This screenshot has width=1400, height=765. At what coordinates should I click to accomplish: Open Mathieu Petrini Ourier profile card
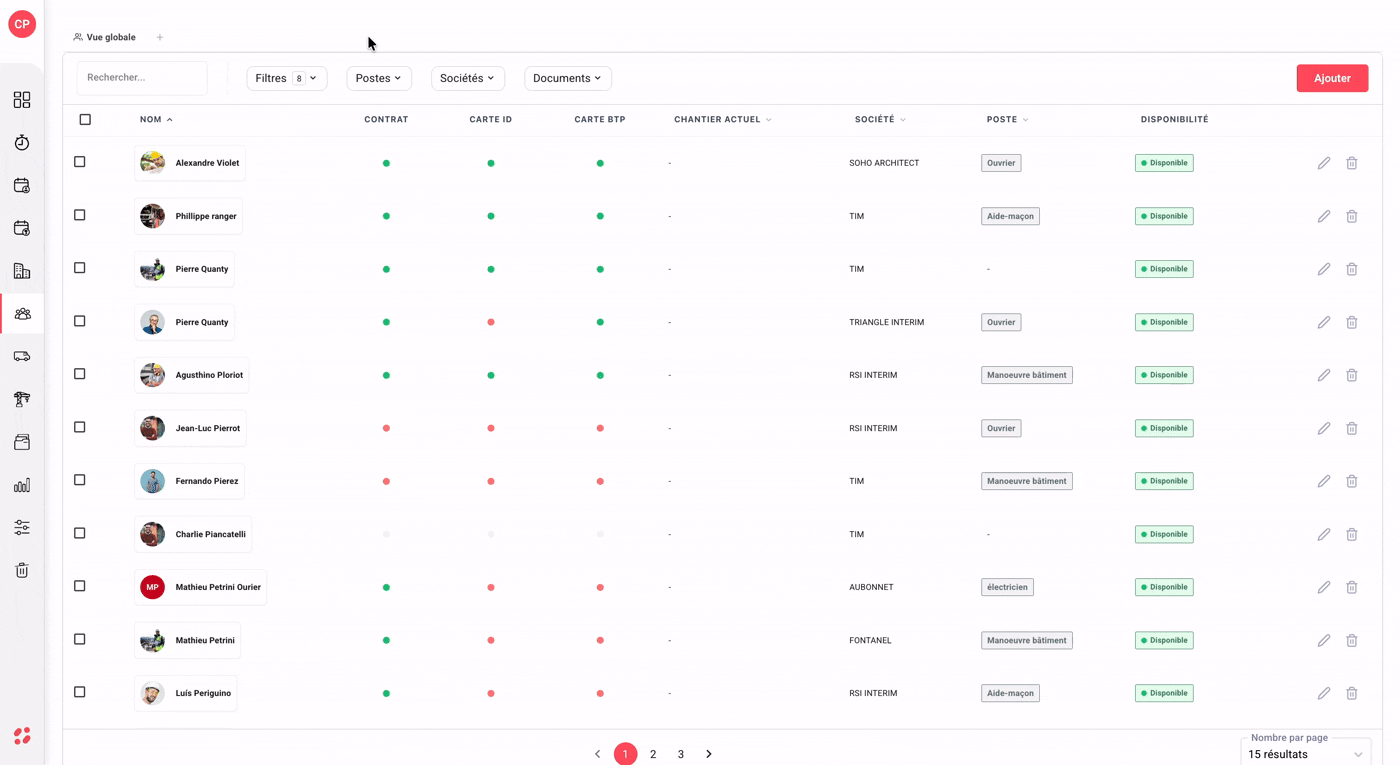[201, 587]
